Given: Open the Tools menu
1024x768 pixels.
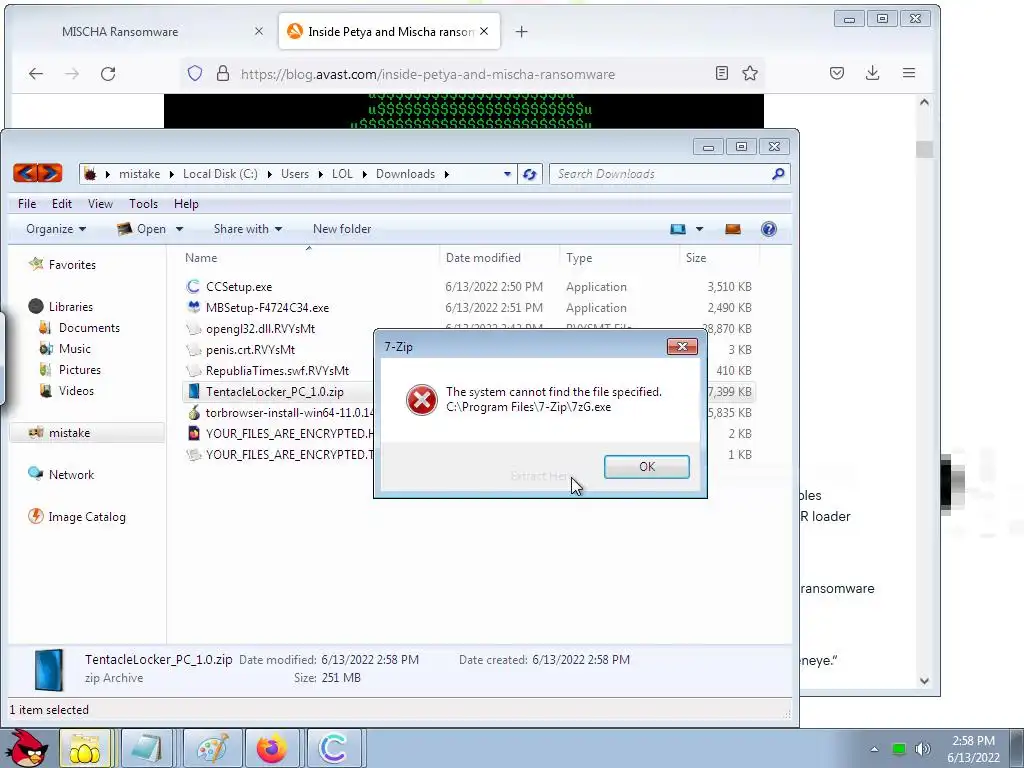Looking at the screenshot, I should 143,204.
